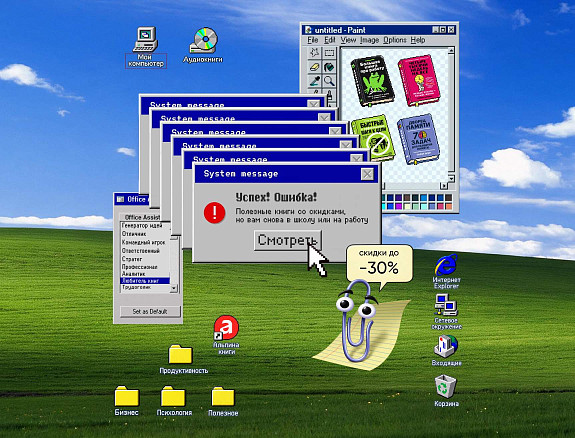This screenshot has width=575, height=438.
Task: Select Стратег in the Office Assistant list
Action: (x=145, y=259)
